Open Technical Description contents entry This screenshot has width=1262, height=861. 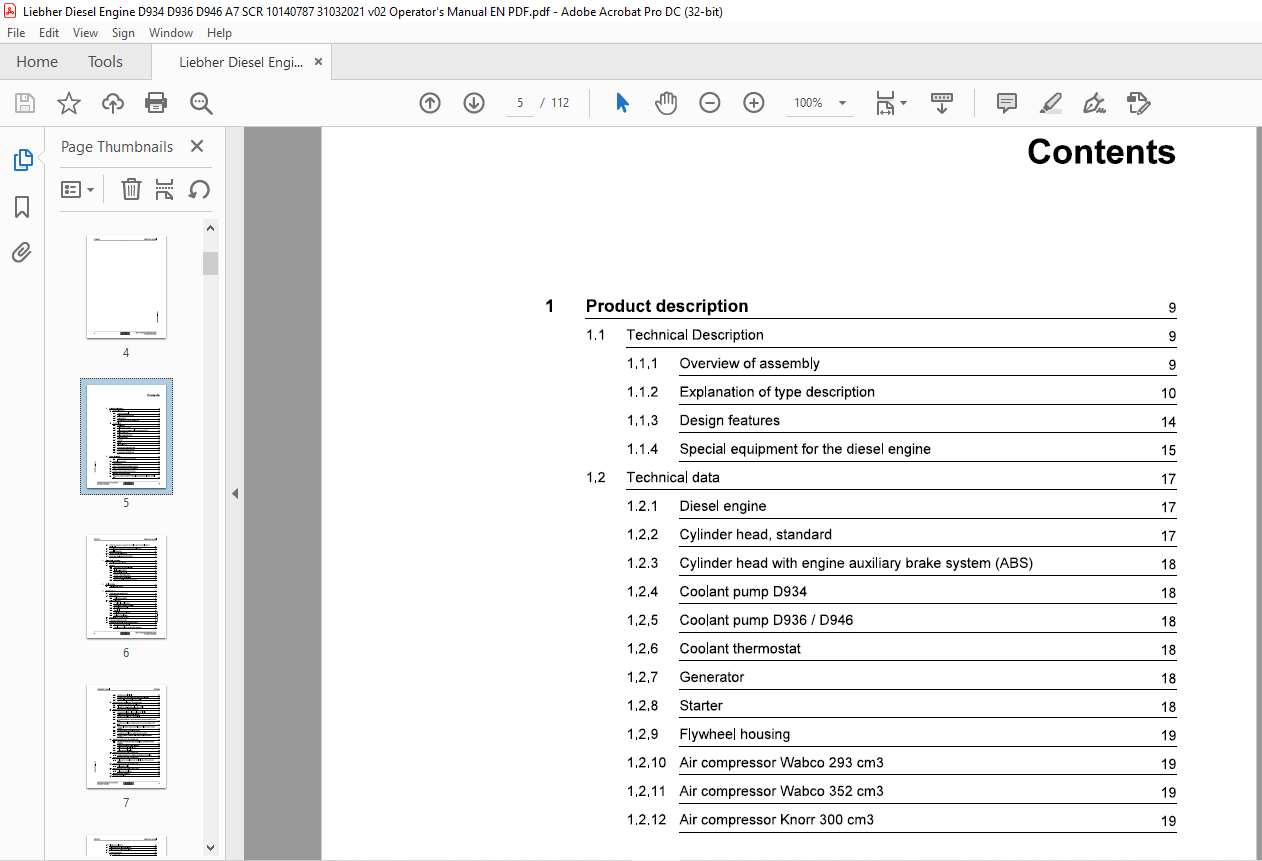pos(695,335)
